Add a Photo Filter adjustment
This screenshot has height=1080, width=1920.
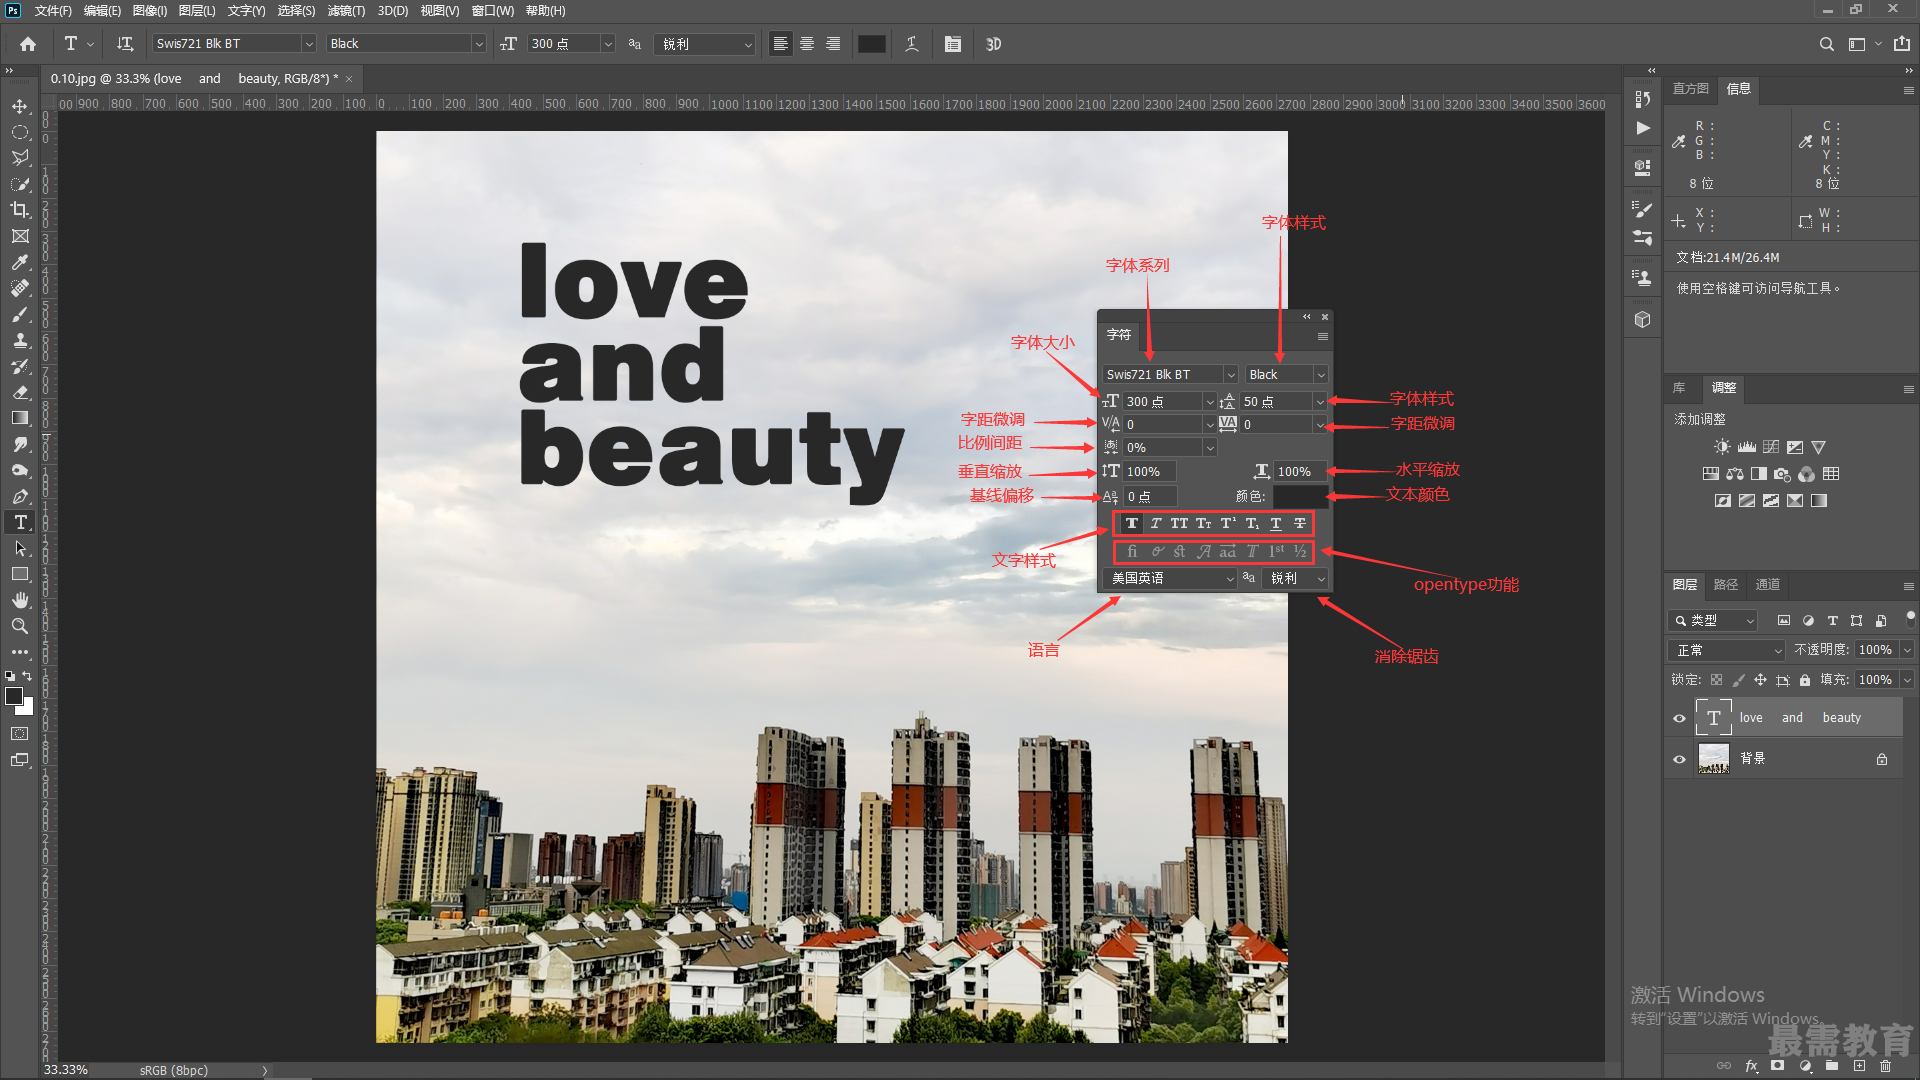tap(1783, 474)
